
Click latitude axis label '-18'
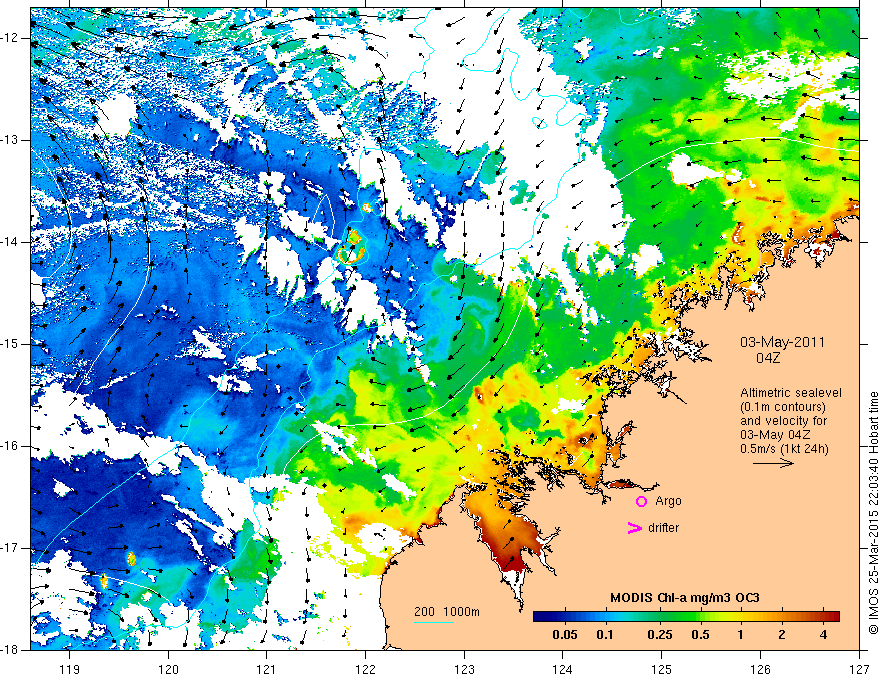click(x=10, y=649)
